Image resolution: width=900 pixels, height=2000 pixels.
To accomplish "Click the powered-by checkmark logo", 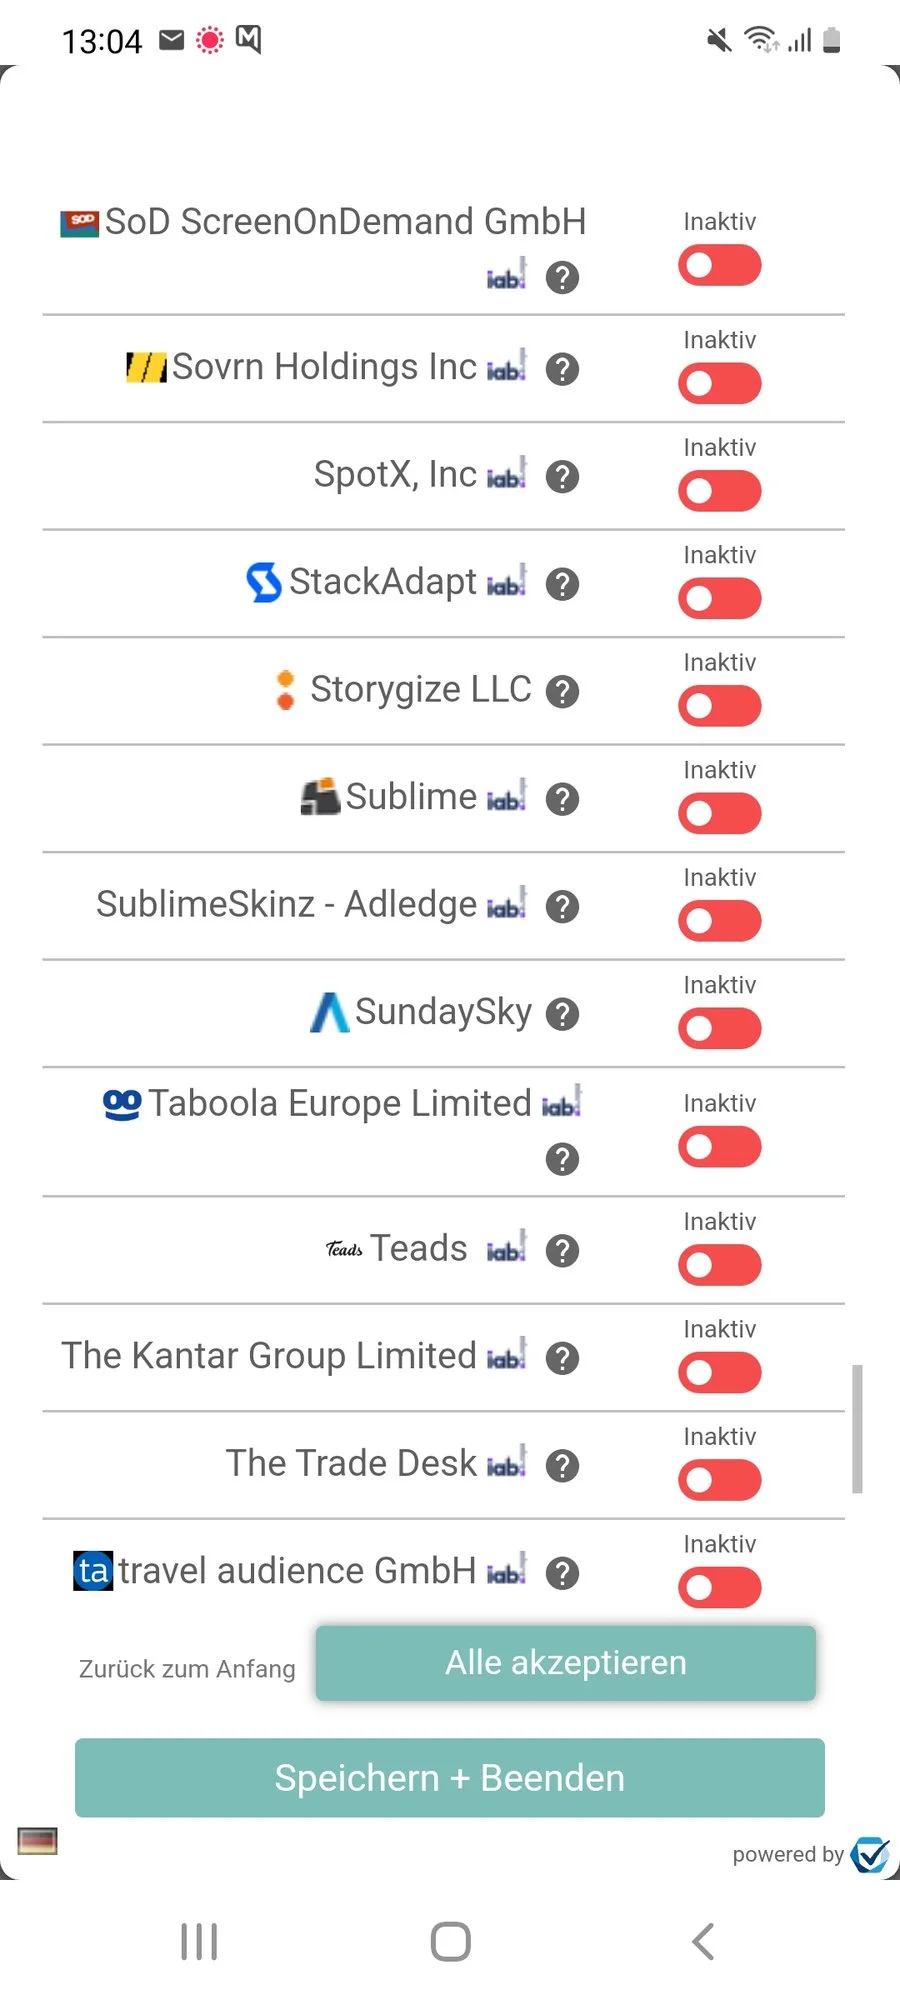I will pos(870,1855).
